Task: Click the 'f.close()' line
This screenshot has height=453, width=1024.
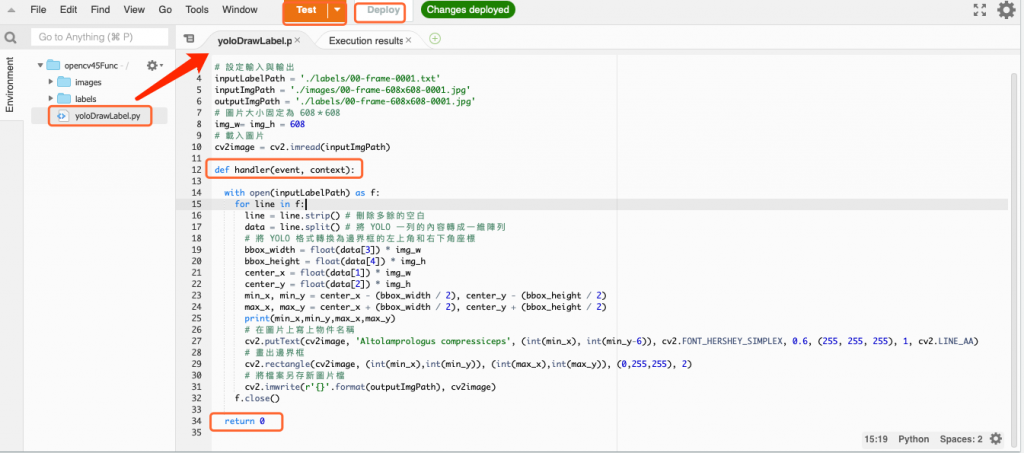Action: pyautogui.click(x=257, y=399)
